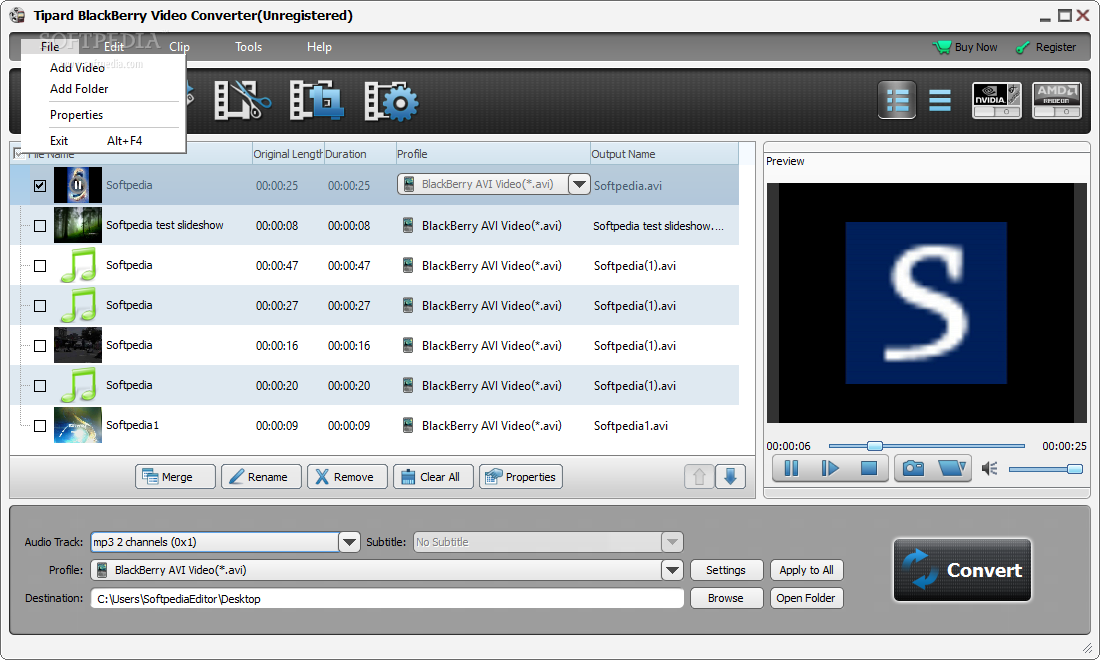Click the Destination path input field
The width and height of the screenshot is (1100, 660).
(387, 598)
